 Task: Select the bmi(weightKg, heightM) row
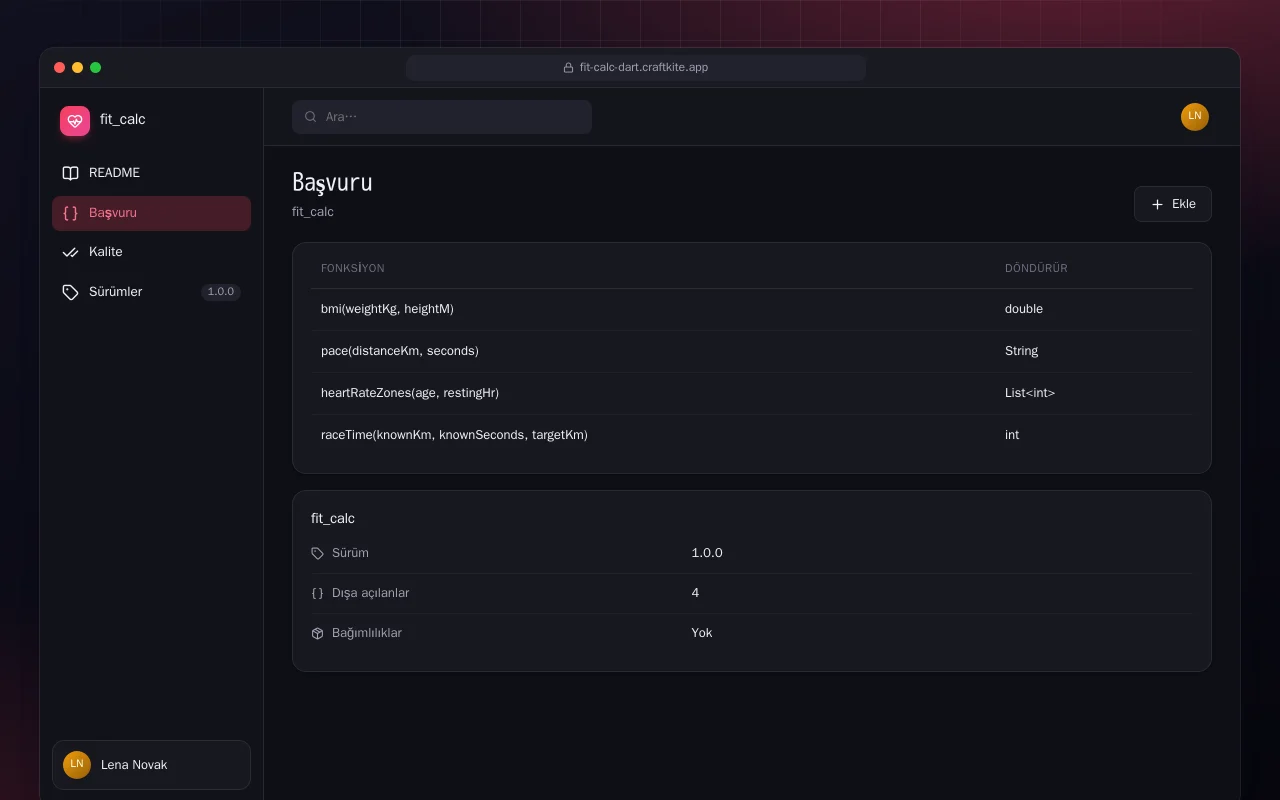click(752, 309)
